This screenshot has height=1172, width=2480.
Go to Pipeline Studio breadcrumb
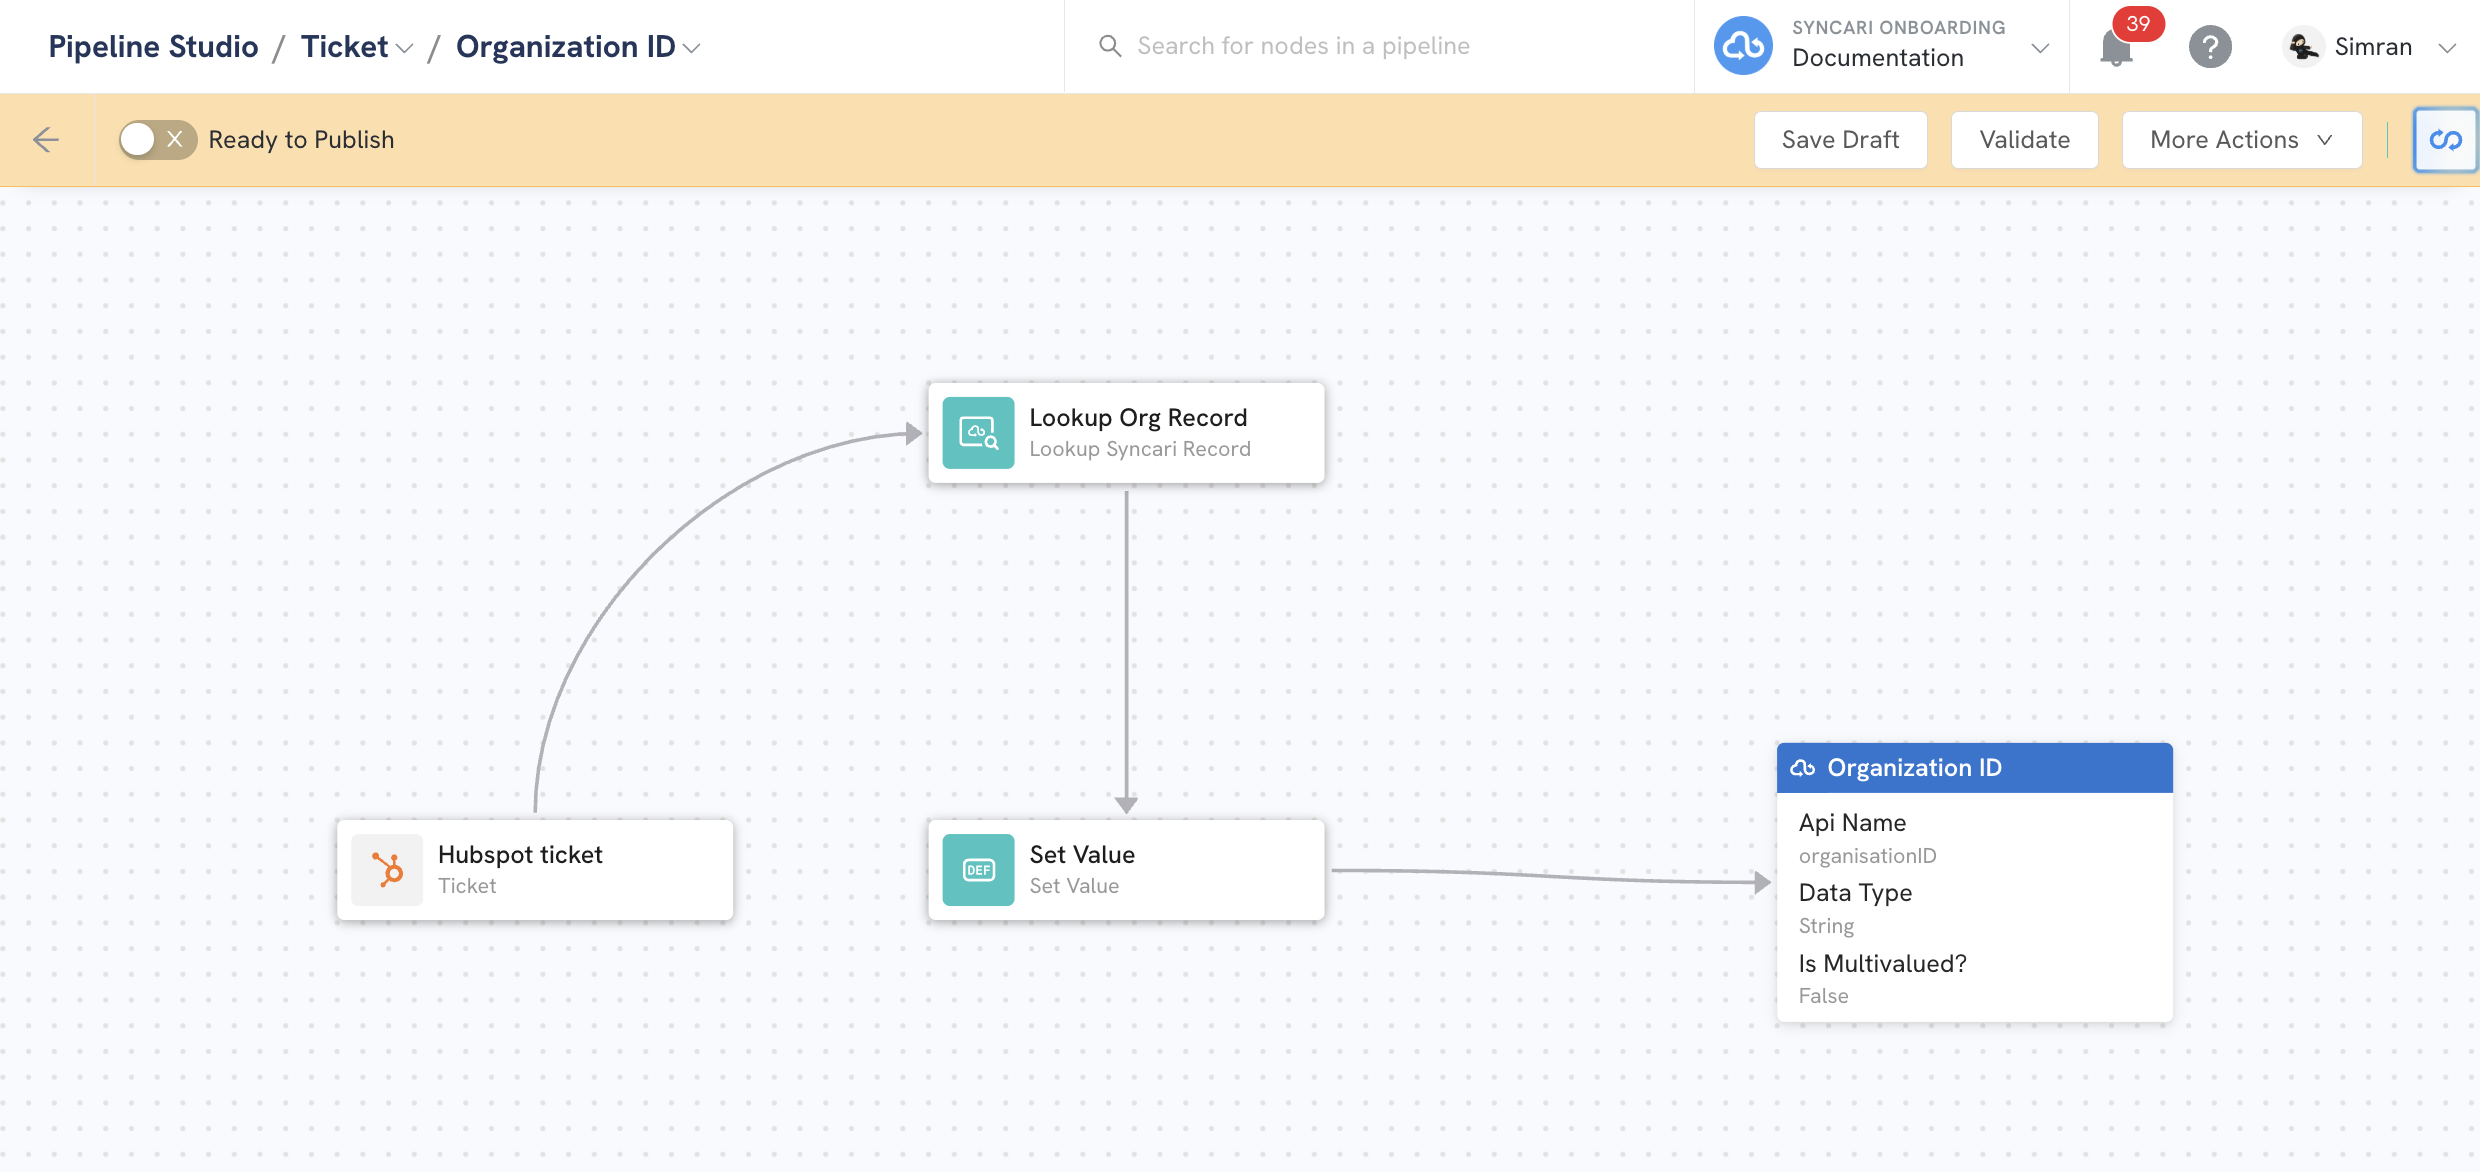(153, 47)
